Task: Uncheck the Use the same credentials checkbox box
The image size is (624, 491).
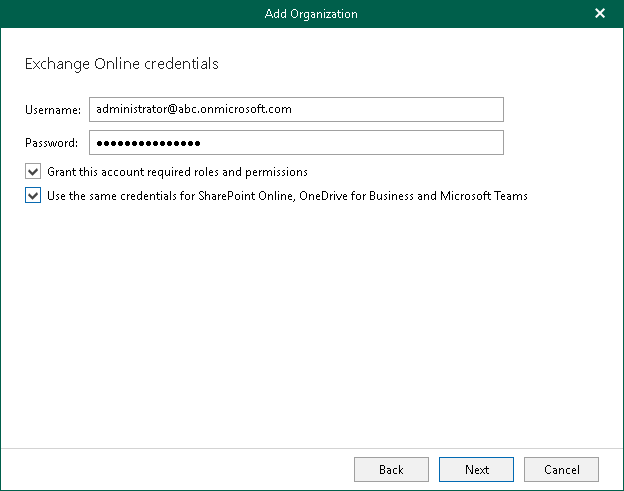Action: pyautogui.click(x=34, y=196)
